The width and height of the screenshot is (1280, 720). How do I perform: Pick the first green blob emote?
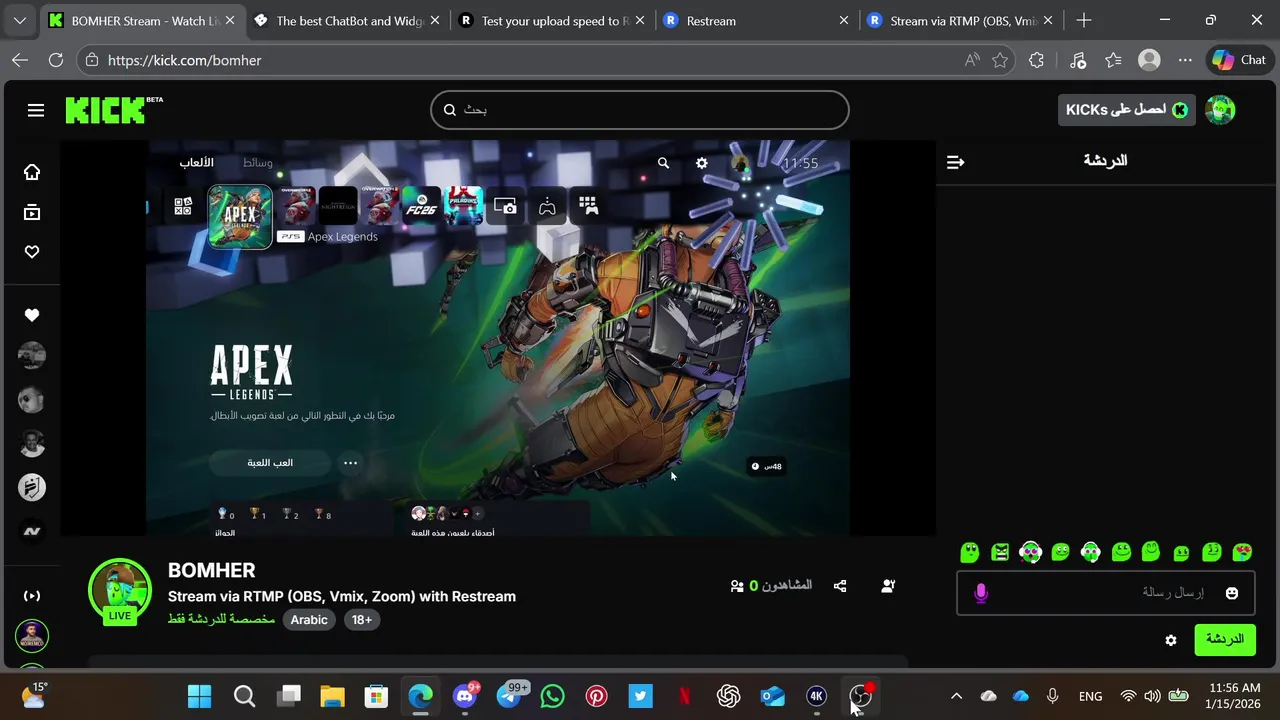click(969, 552)
